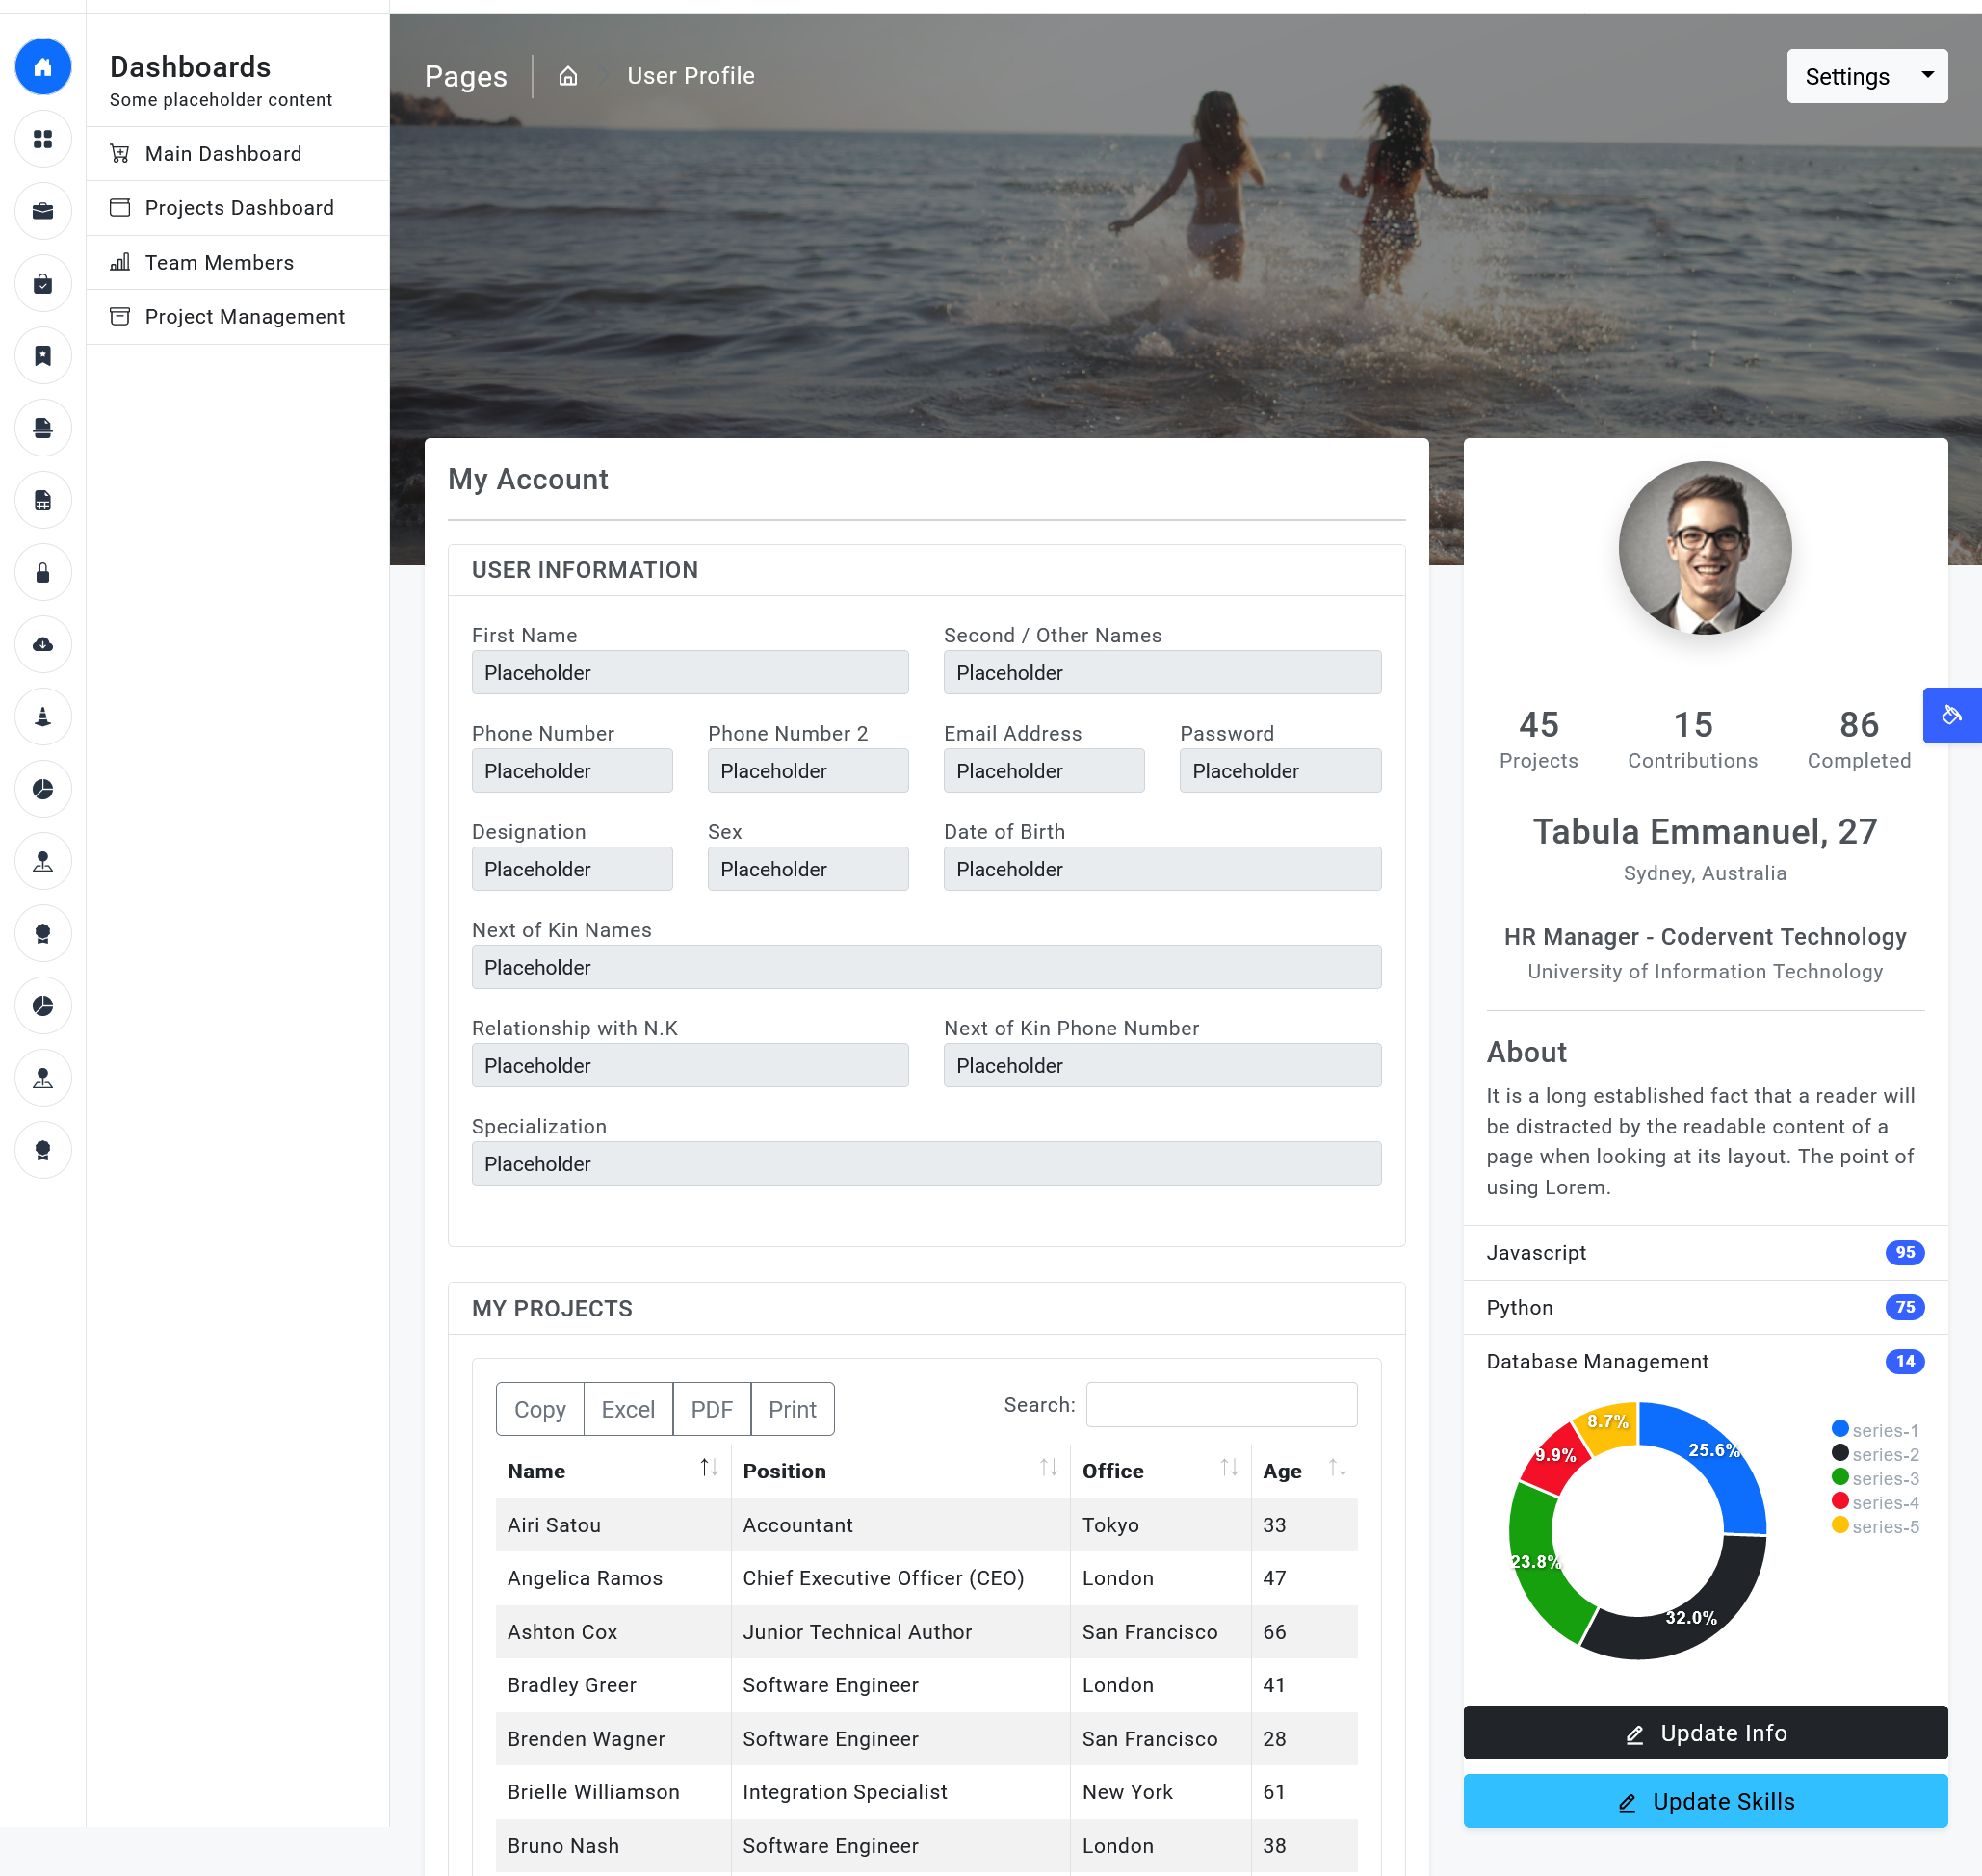Click the shredded document sidebar icon
This screenshot has height=1876, width=1982.
(43, 428)
